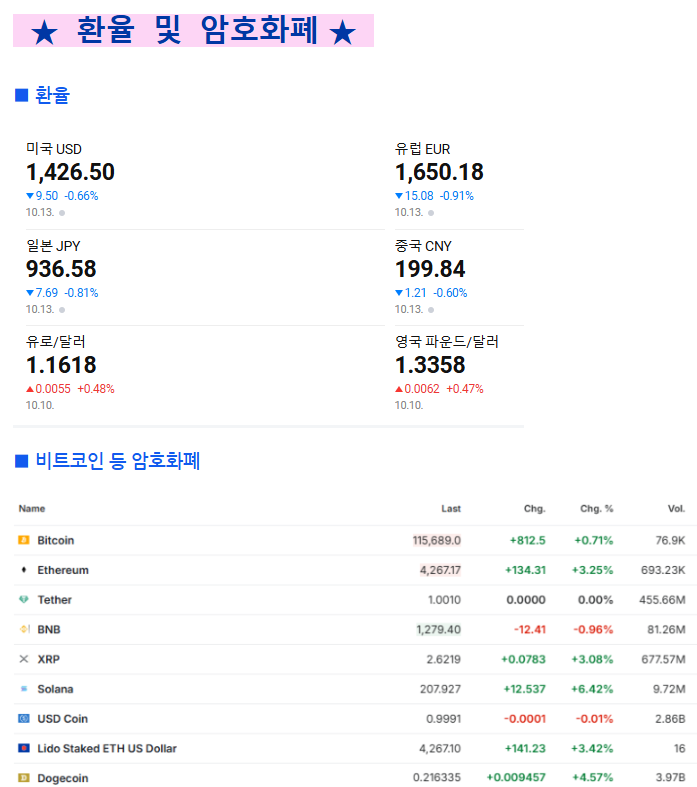Click the USD Coin icon
This screenshot has height=787, width=697.
point(24,719)
